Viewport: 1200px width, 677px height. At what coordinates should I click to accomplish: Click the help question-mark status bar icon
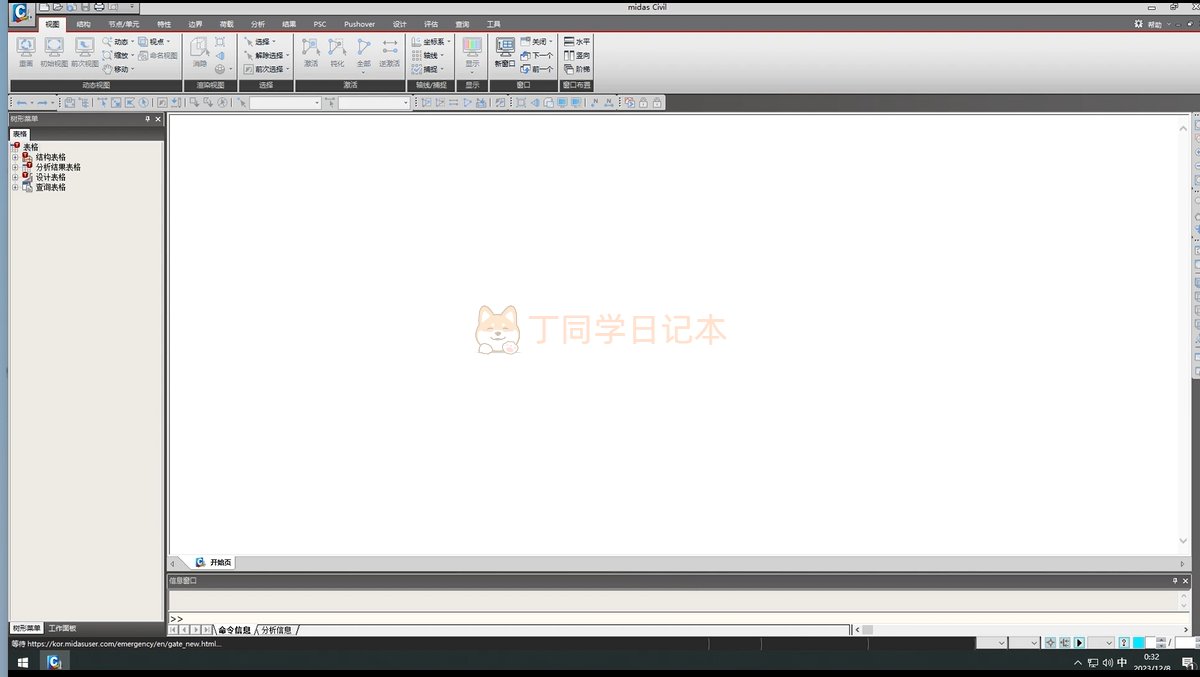[x=1124, y=642]
